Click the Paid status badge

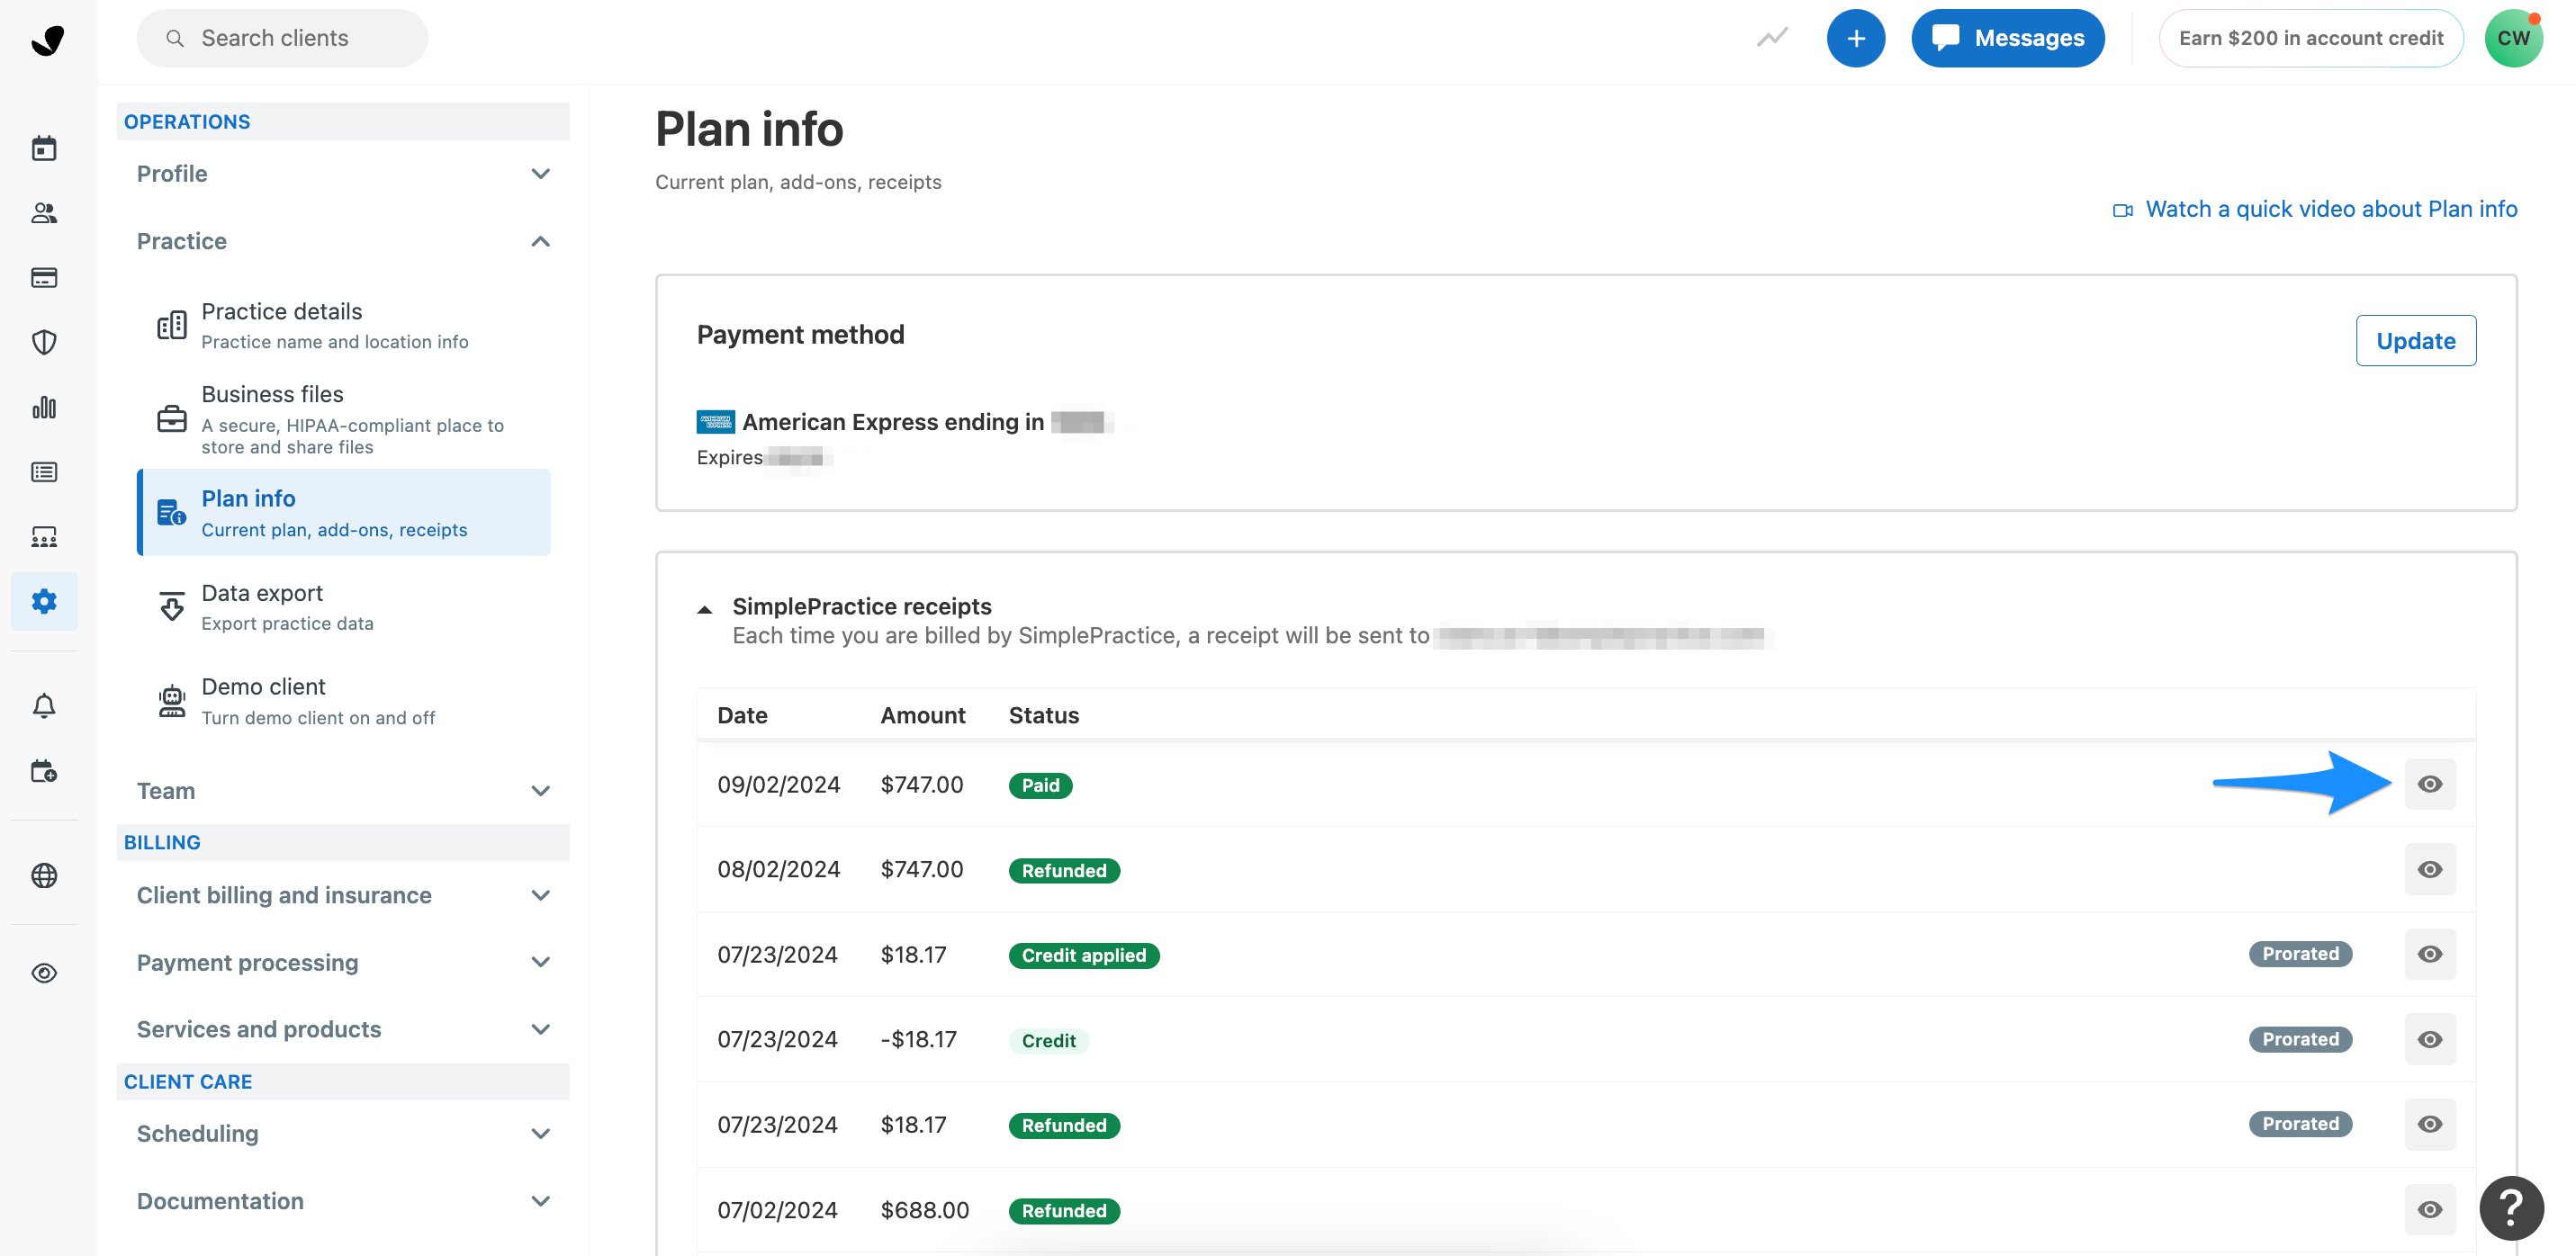pyautogui.click(x=1040, y=785)
